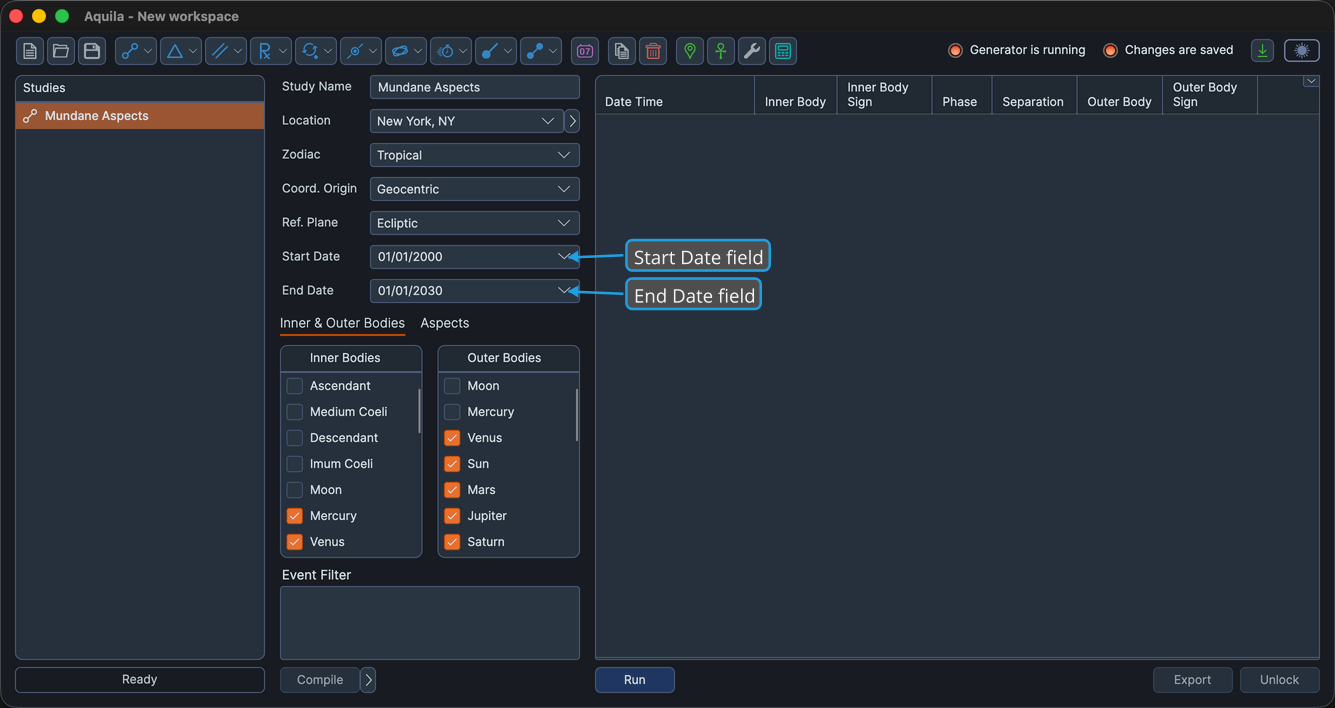Click the red trash can delete icon
The image size is (1335, 708).
point(653,51)
